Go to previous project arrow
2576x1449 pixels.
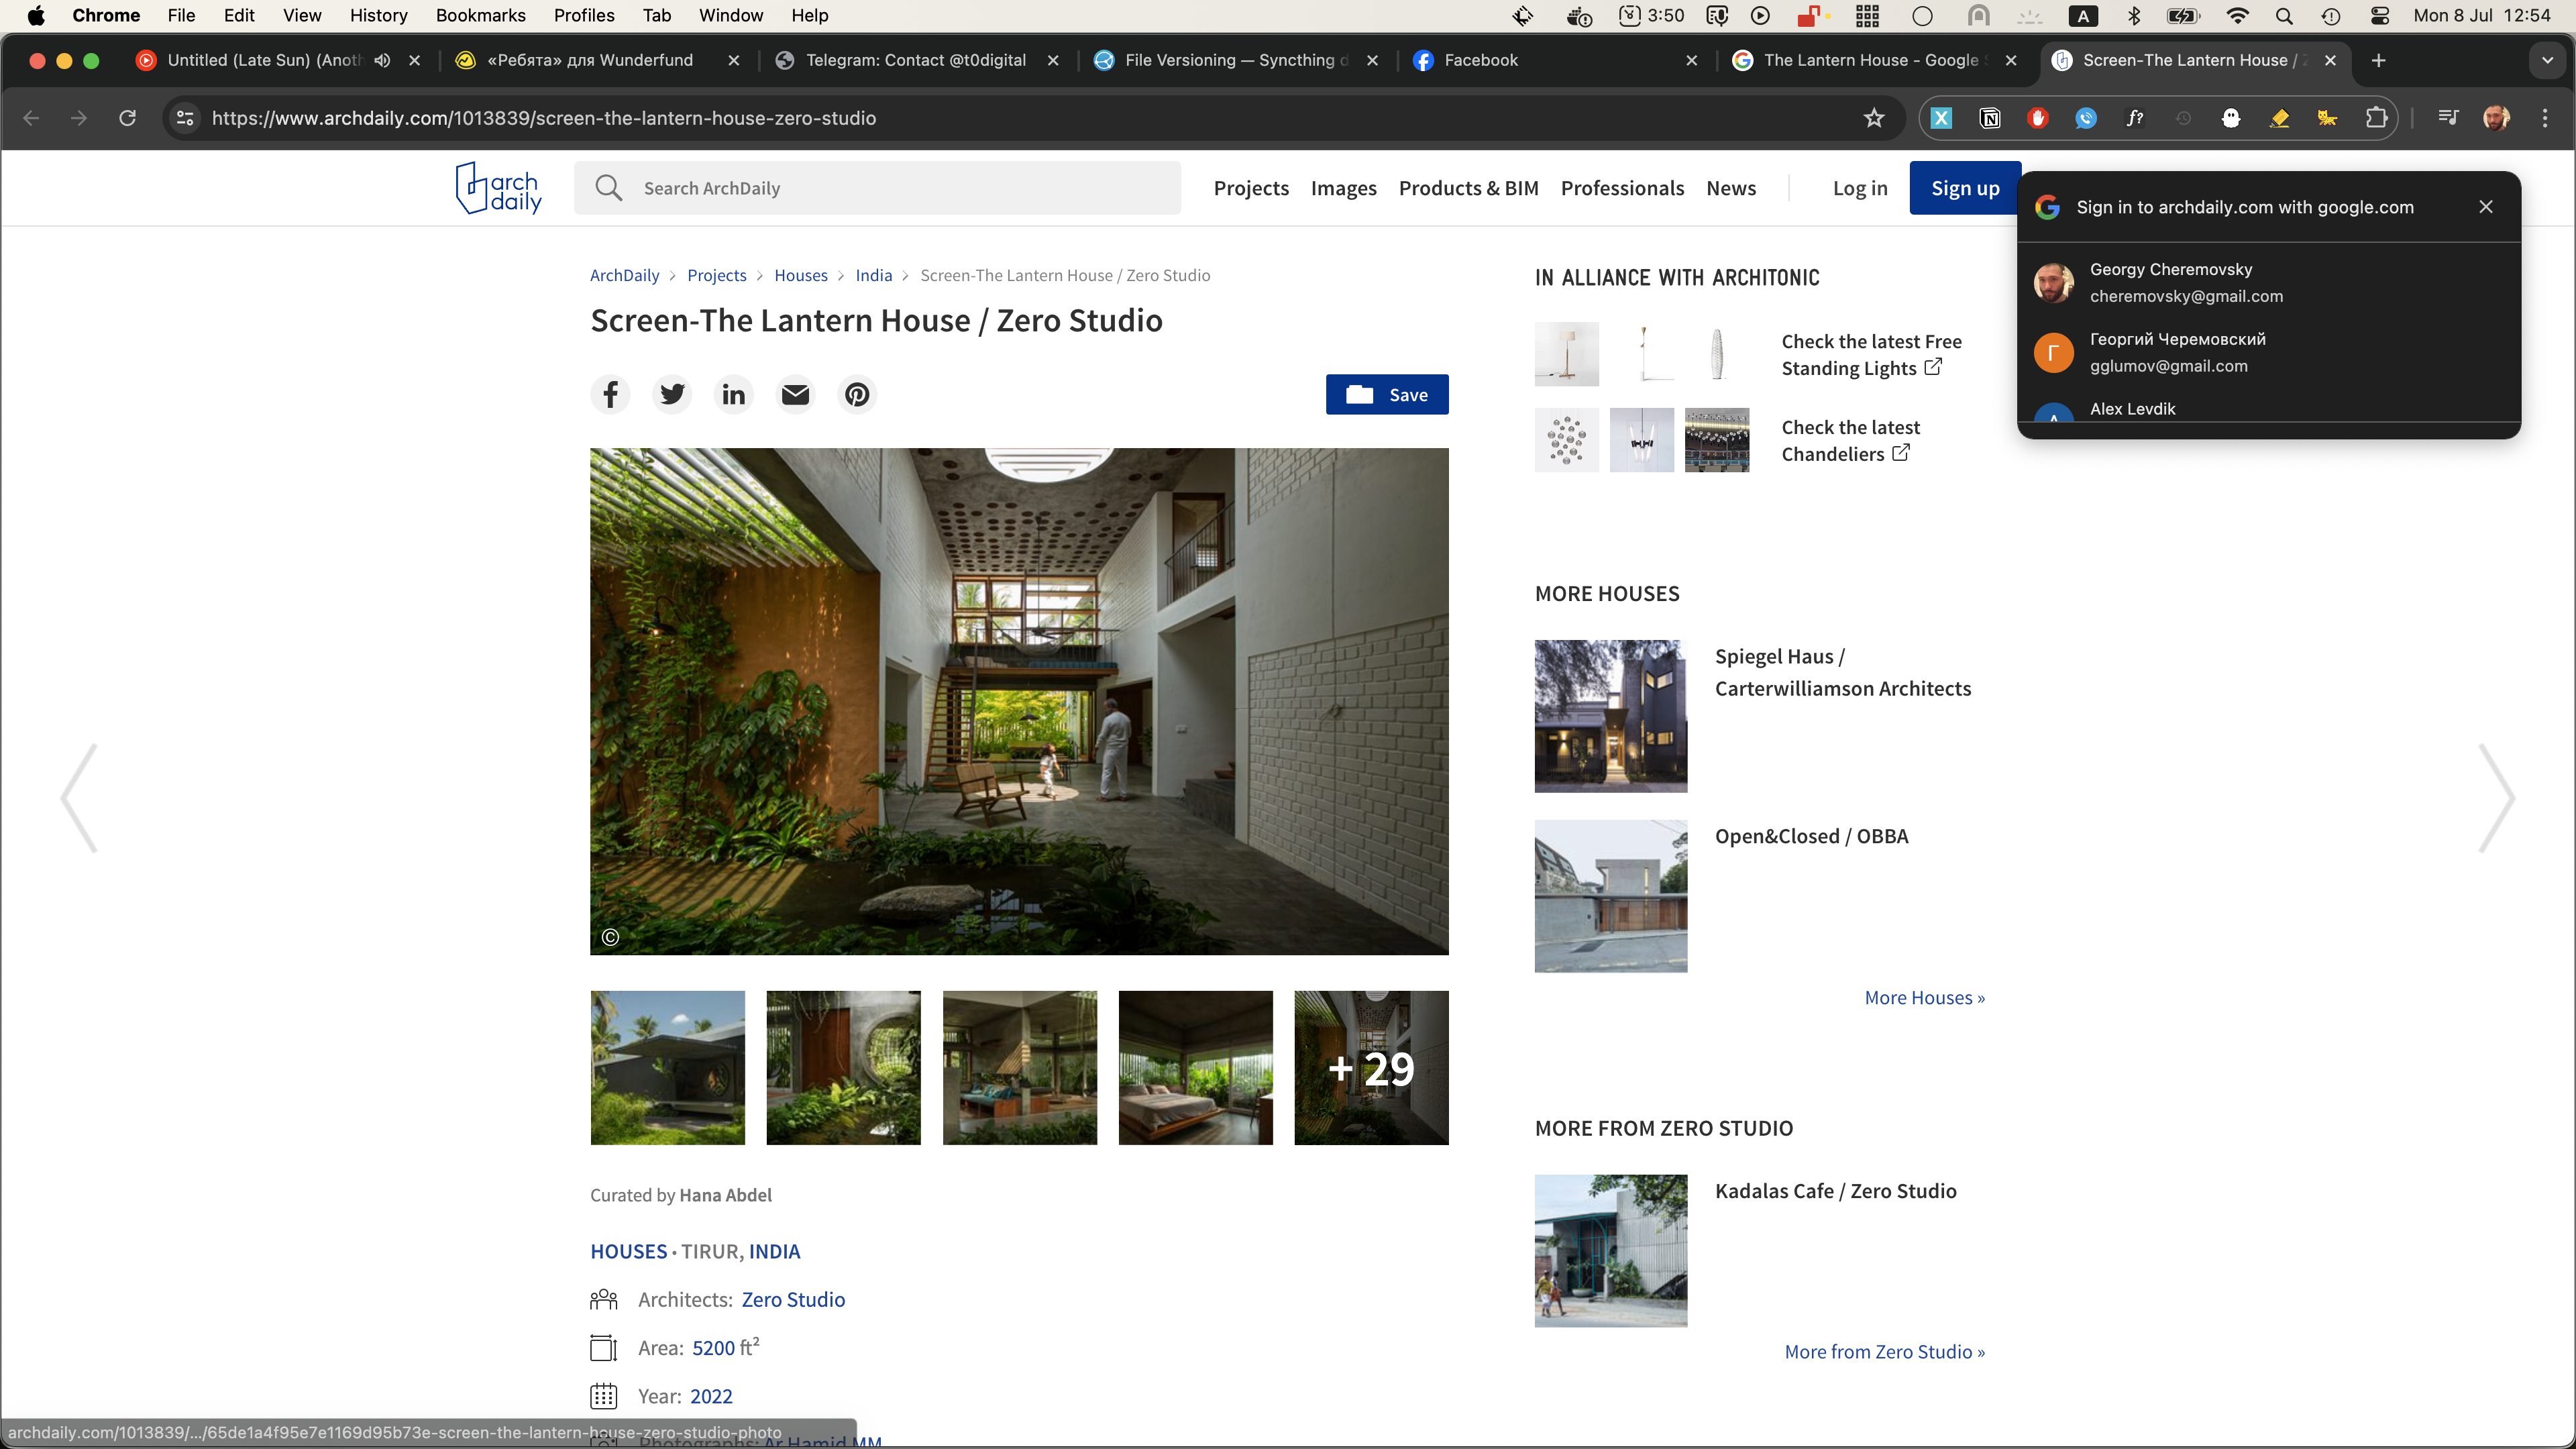79,798
